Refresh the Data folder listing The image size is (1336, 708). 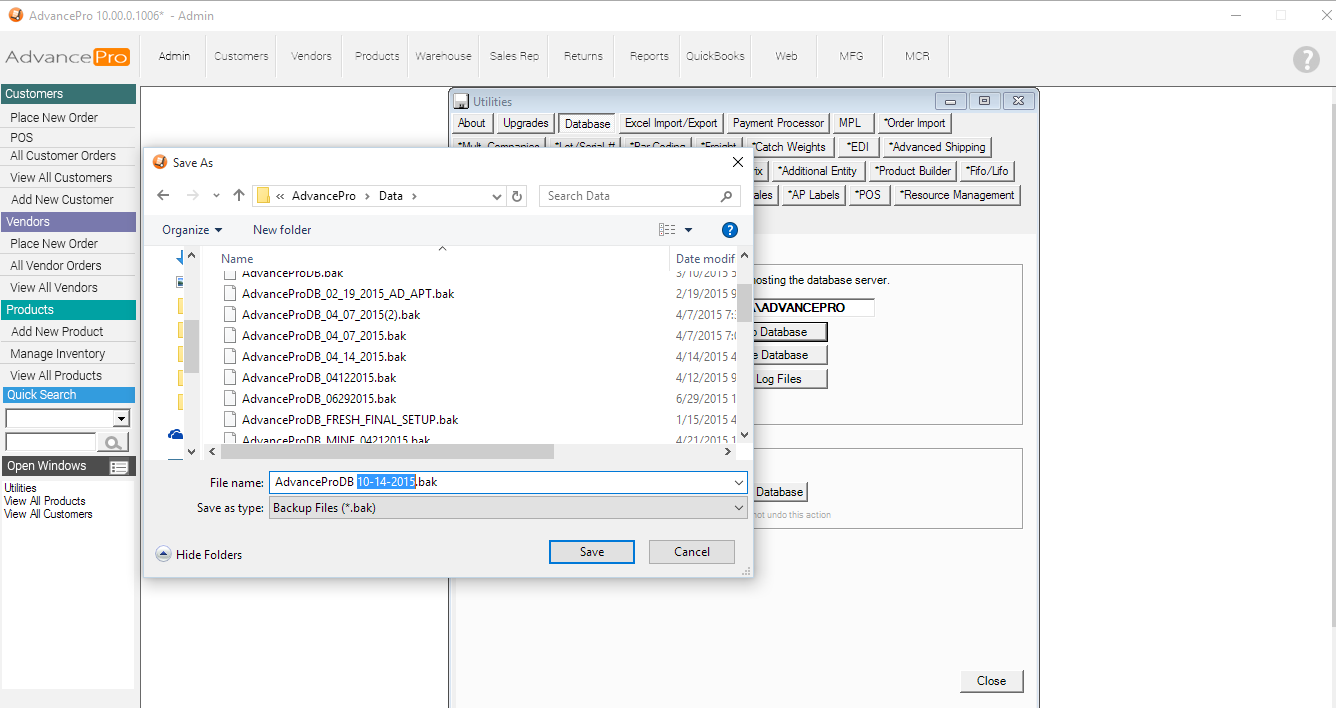[x=517, y=196]
